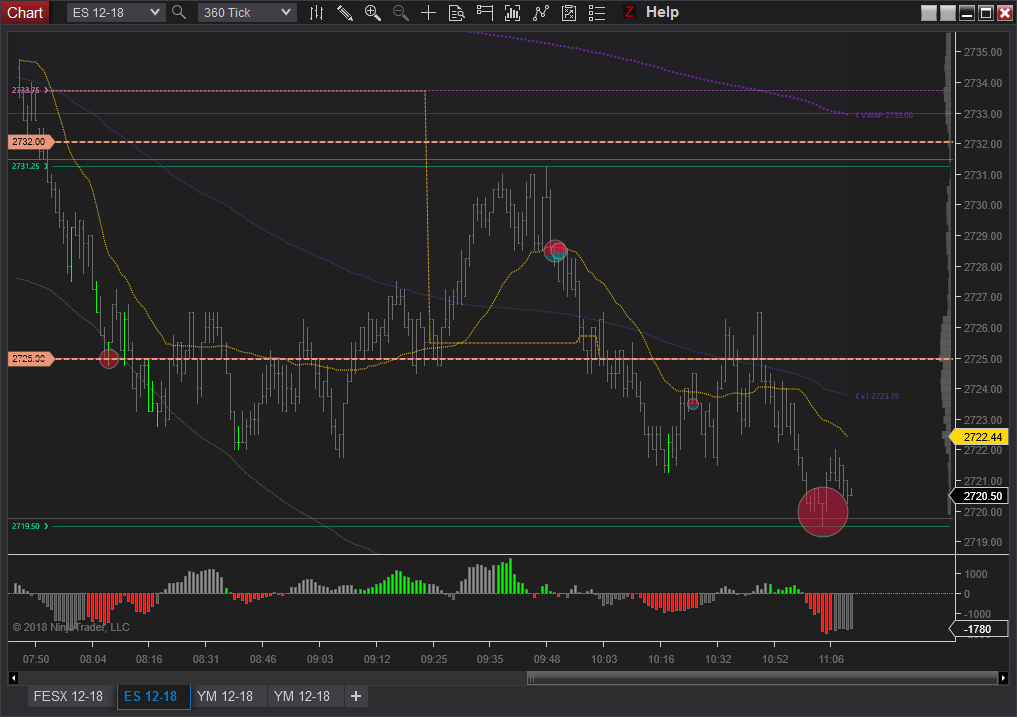
Task: Switch to the last YM 12-18 tab
Action: (x=302, y=696)
